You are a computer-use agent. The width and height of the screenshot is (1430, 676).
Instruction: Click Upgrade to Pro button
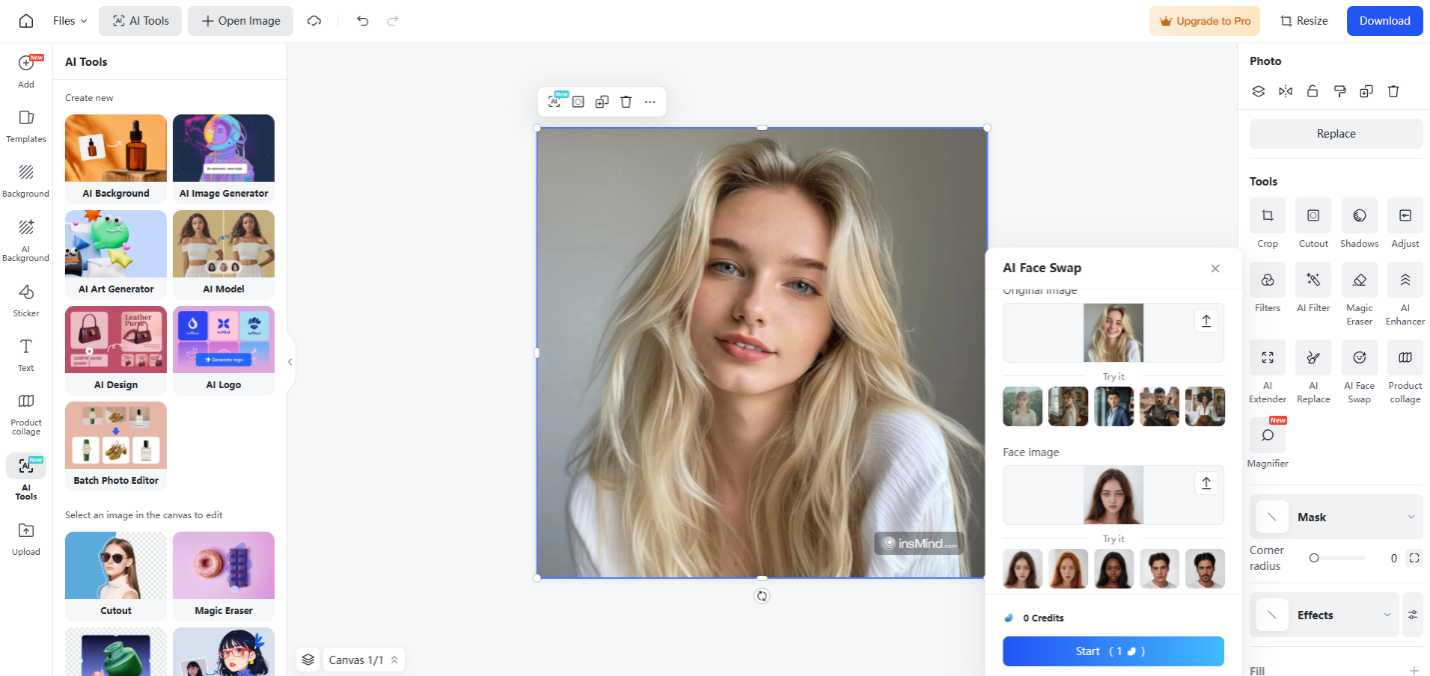point(1205,21)
